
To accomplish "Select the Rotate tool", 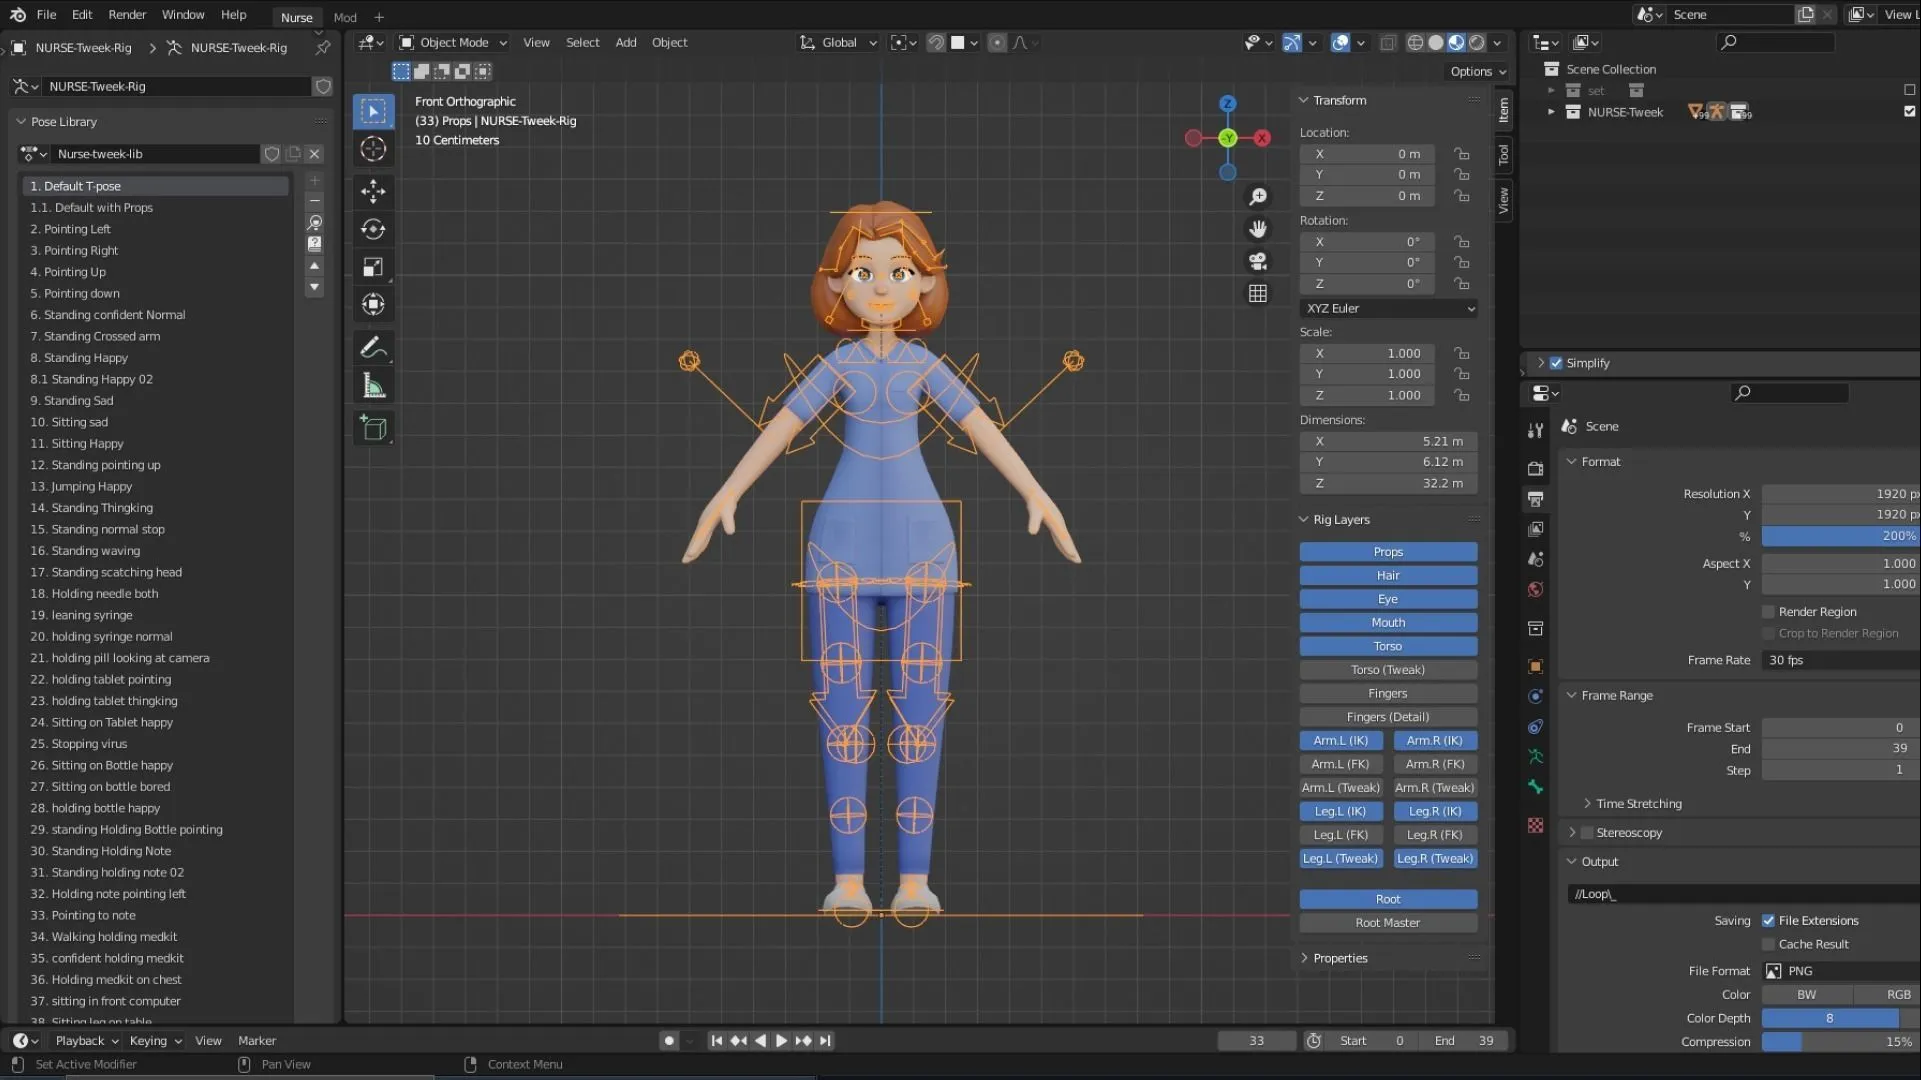I will point(373,229).
